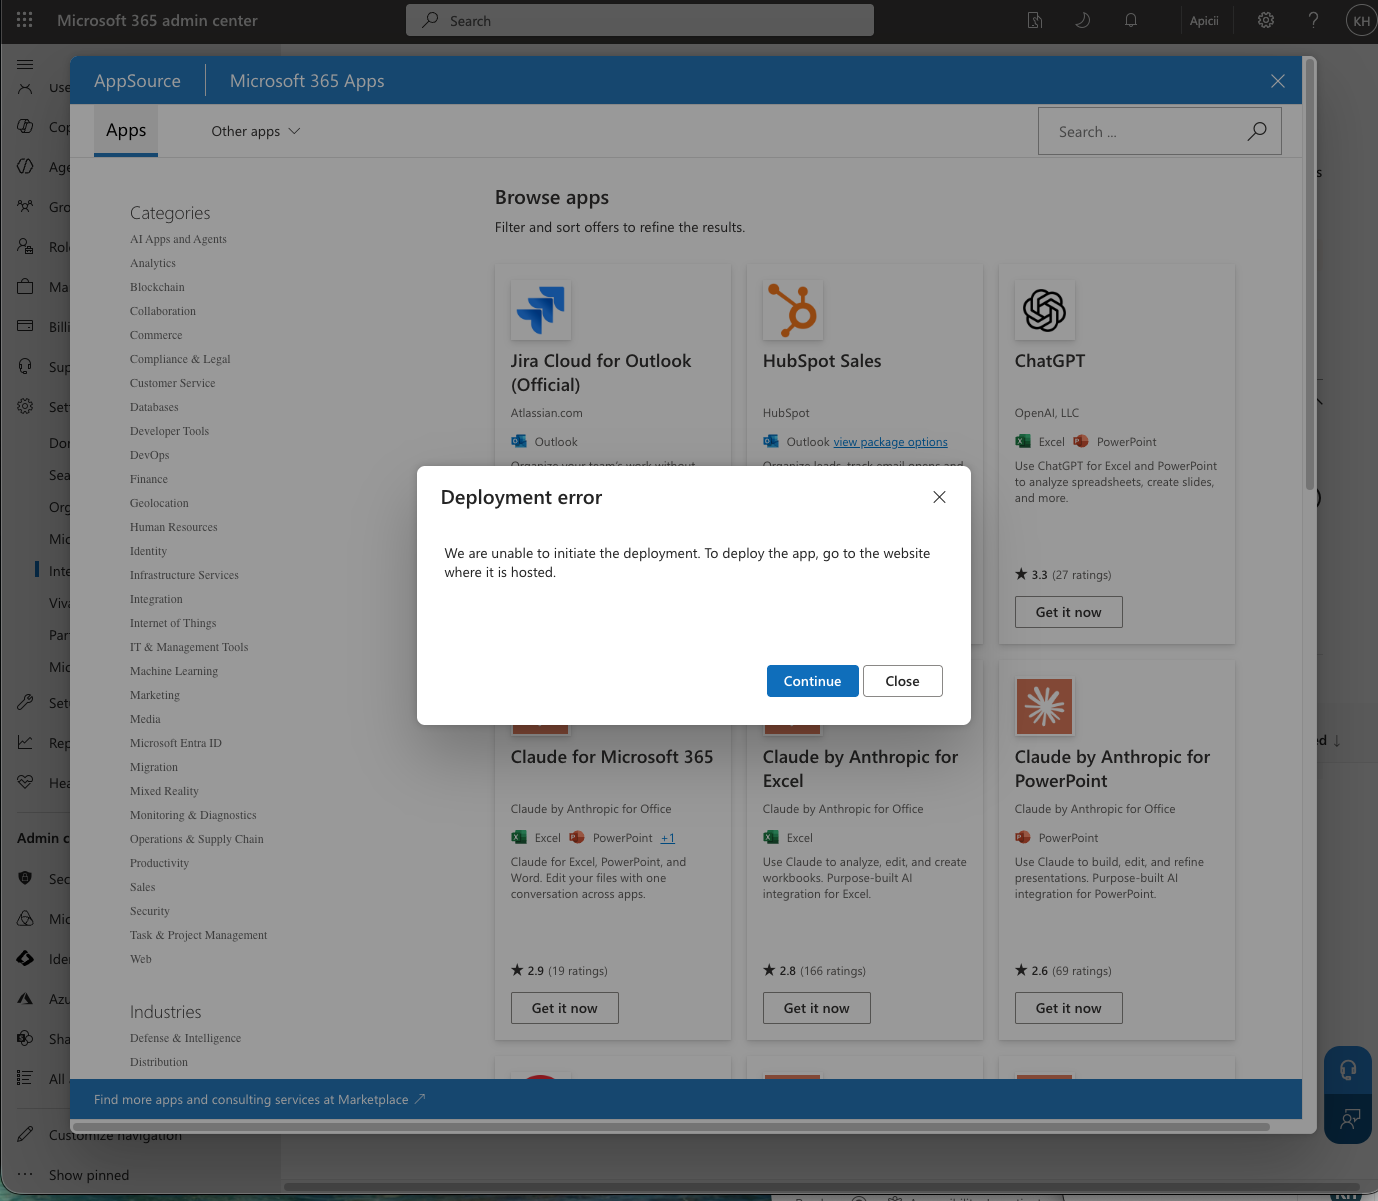Collapse the navigation menu hamburger icon
This screenshot has height=1201, width=1378.
point(25,64)
